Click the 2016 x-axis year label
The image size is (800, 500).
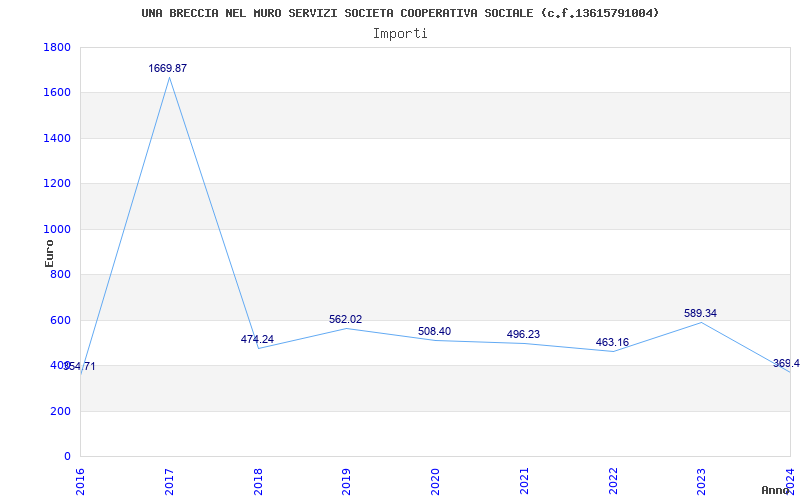80,482
